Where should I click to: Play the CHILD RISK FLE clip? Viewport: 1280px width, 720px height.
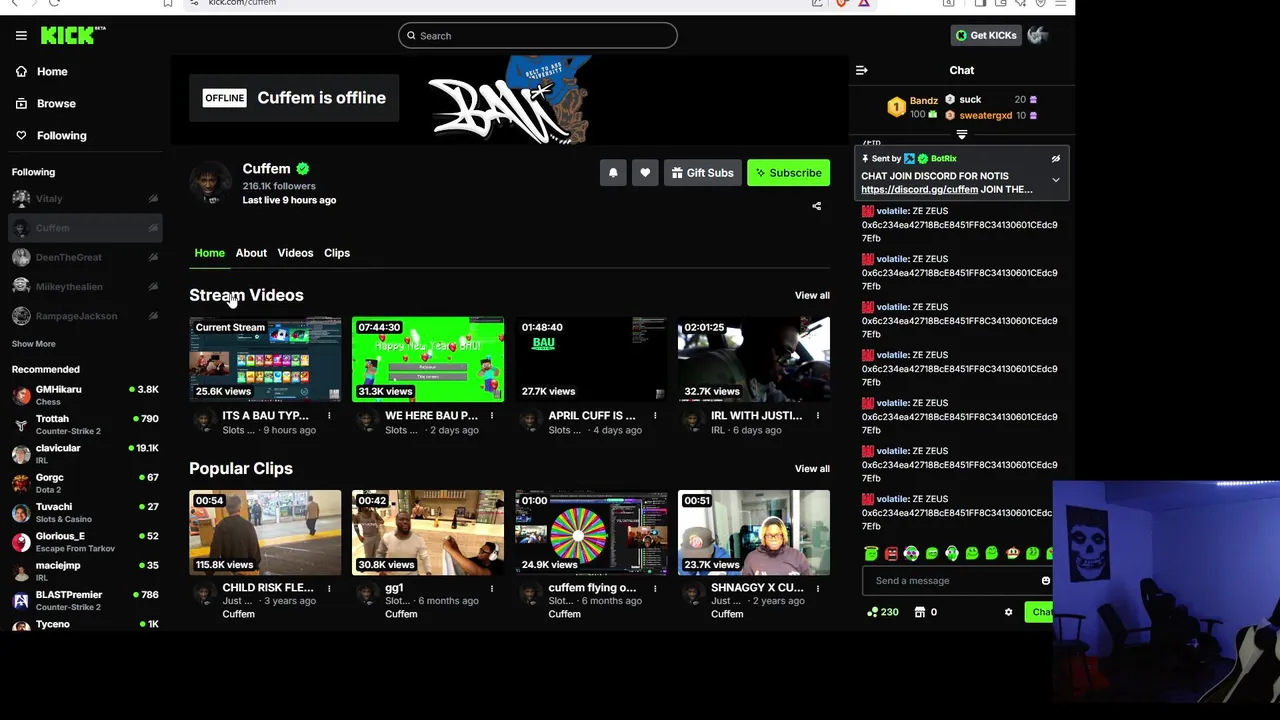[265, 532]
